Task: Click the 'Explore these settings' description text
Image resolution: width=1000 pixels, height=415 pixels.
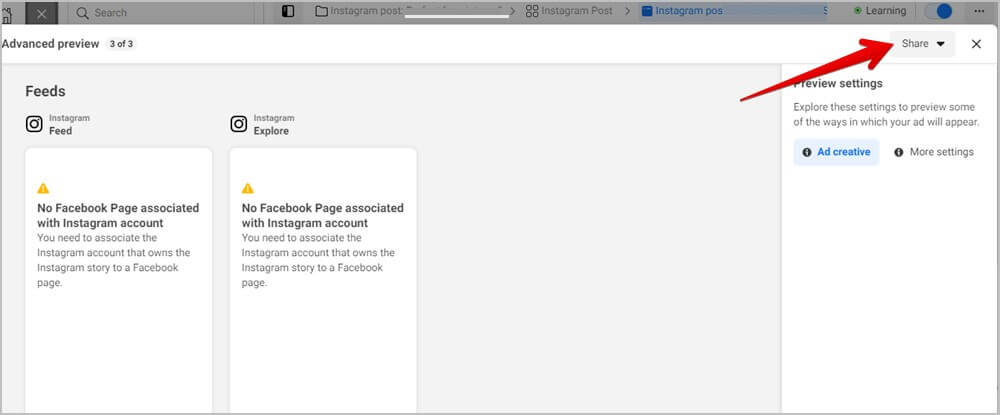Action: click(886, 115)
